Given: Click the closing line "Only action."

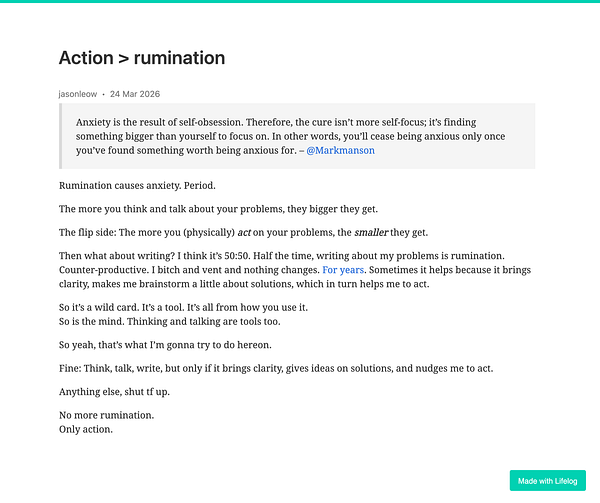Looking at the screenshot, I should [86, 430].
